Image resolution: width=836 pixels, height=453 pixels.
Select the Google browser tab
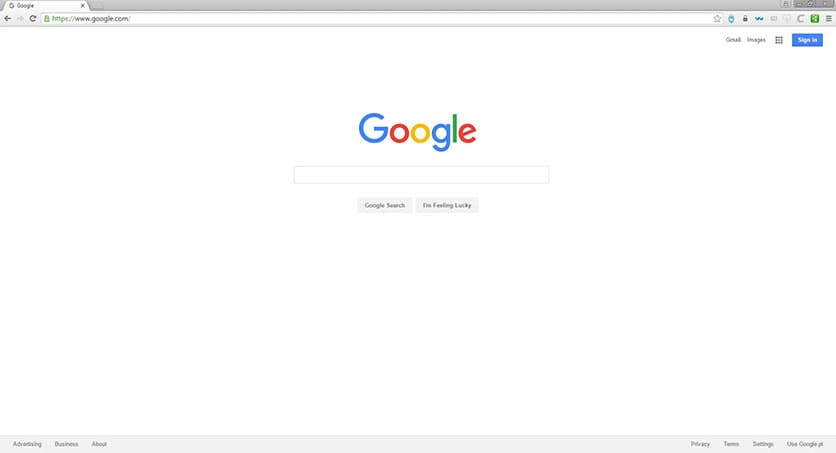coord(45,5)
